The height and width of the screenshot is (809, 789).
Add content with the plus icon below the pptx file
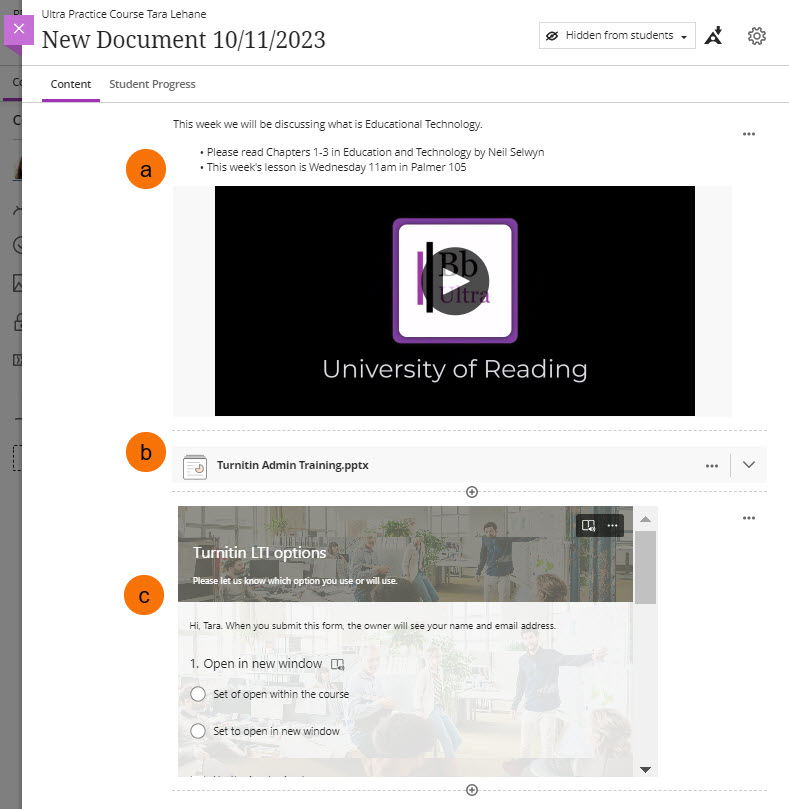pos(472,492)
